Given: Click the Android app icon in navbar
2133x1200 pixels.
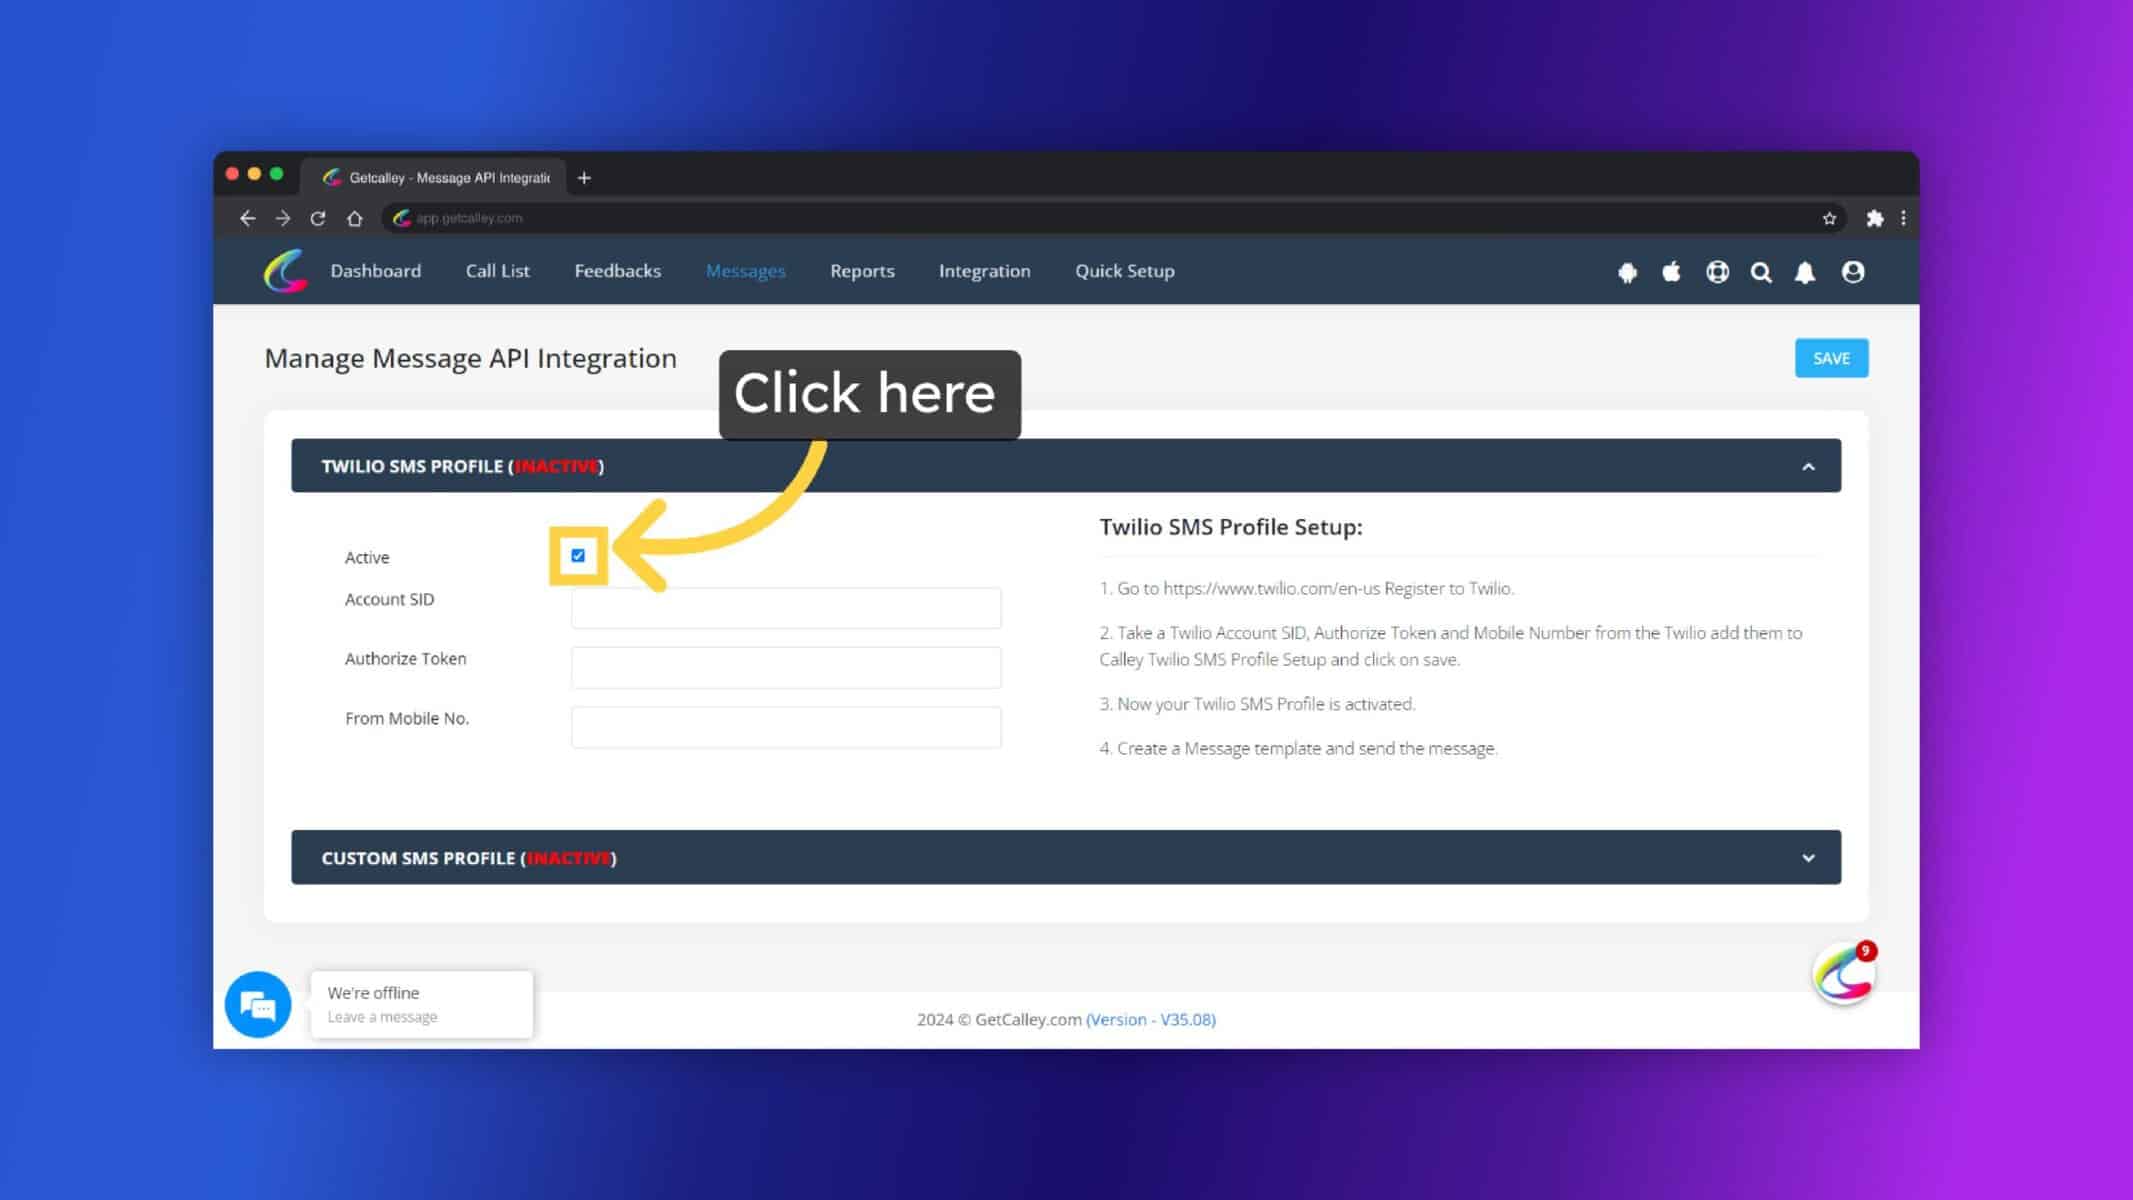Looking at the screenshot, I should (1627, 272).
